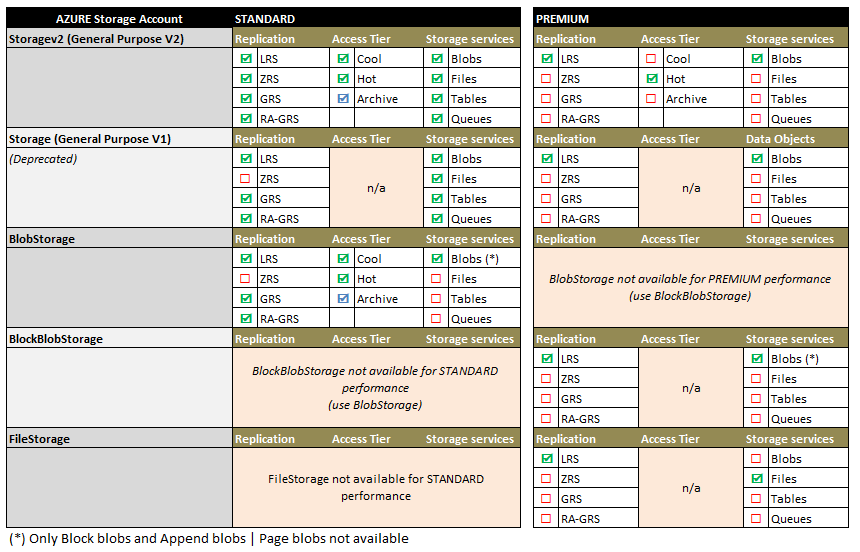The height and width of the screenshot is (552, 860).
Task: Toggle Archive access tier in Standard Storagev2
Action: 344,99
